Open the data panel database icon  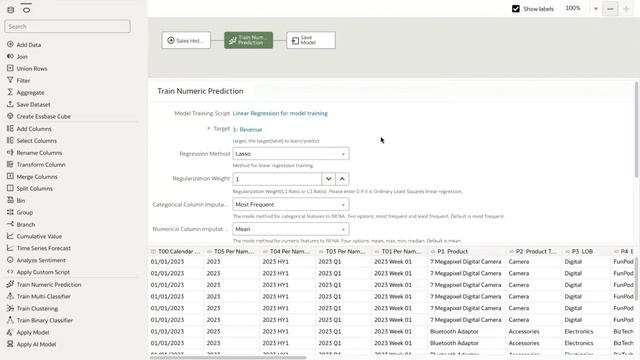[11, 9]
